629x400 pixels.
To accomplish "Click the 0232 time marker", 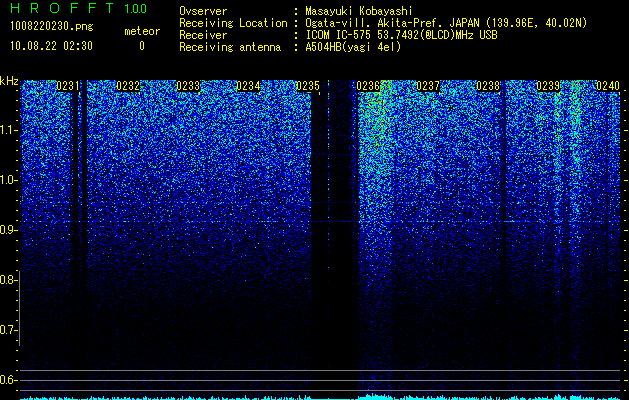I will tap(128, 86).
